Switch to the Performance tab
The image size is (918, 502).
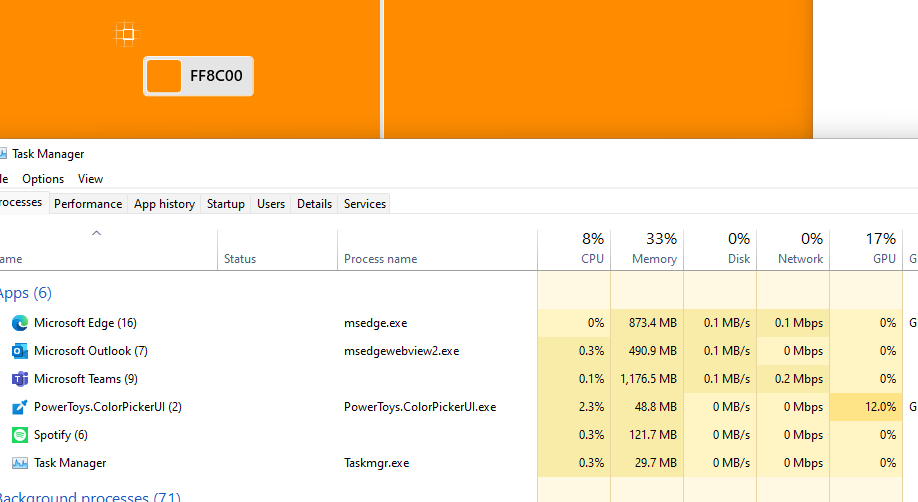(88, 204)
